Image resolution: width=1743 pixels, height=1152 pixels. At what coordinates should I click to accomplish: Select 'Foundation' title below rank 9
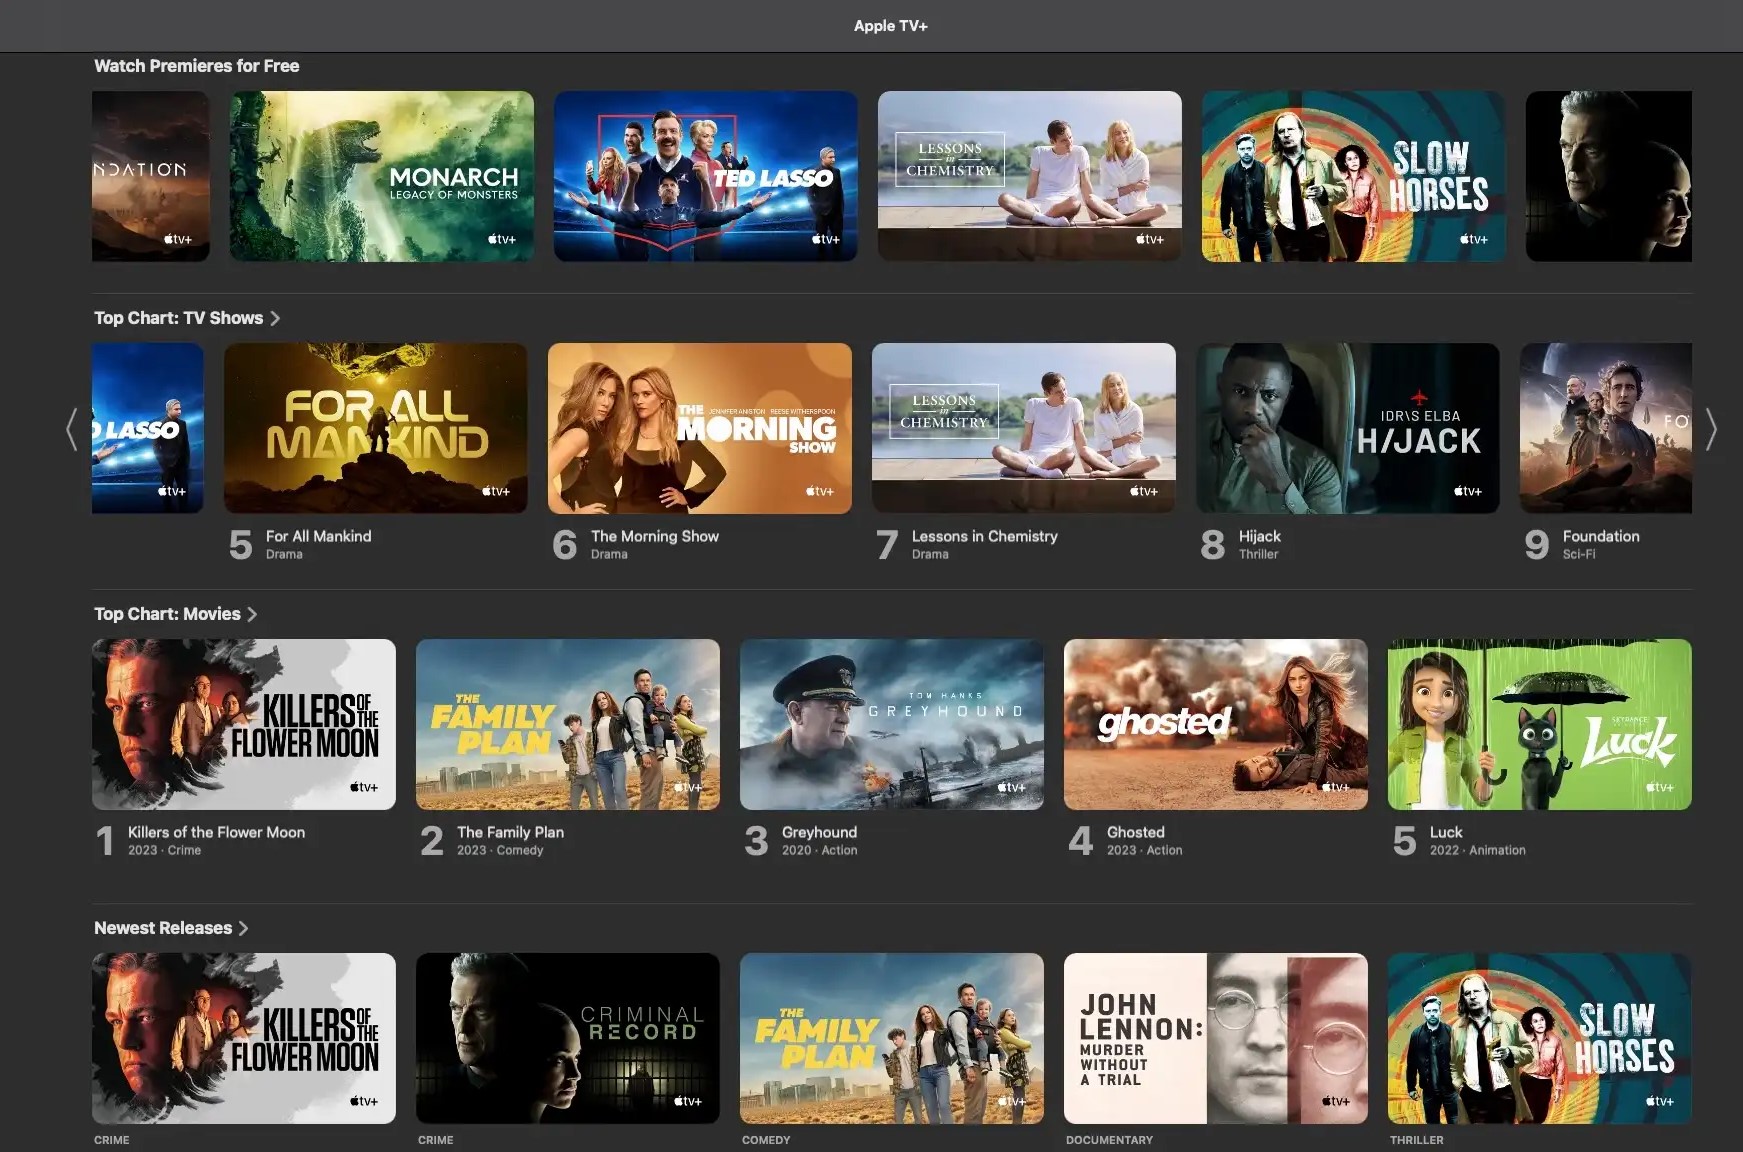pyautogui.click(x=1601, y=536)
